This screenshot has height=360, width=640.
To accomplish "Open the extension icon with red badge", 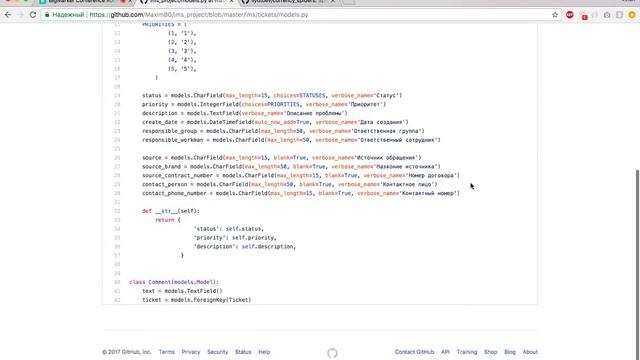I will (584, 16).
